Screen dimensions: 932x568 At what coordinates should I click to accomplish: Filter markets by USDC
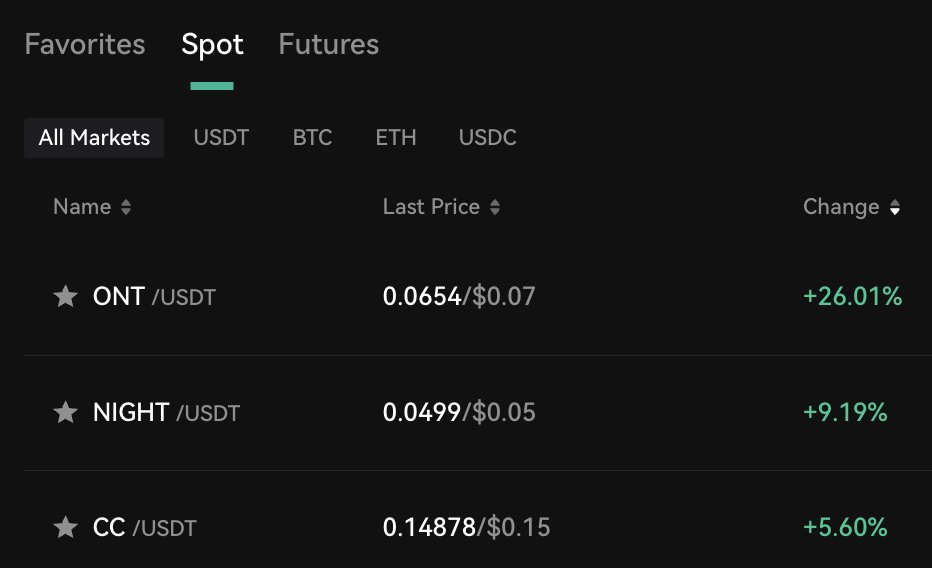pos(487,138)
